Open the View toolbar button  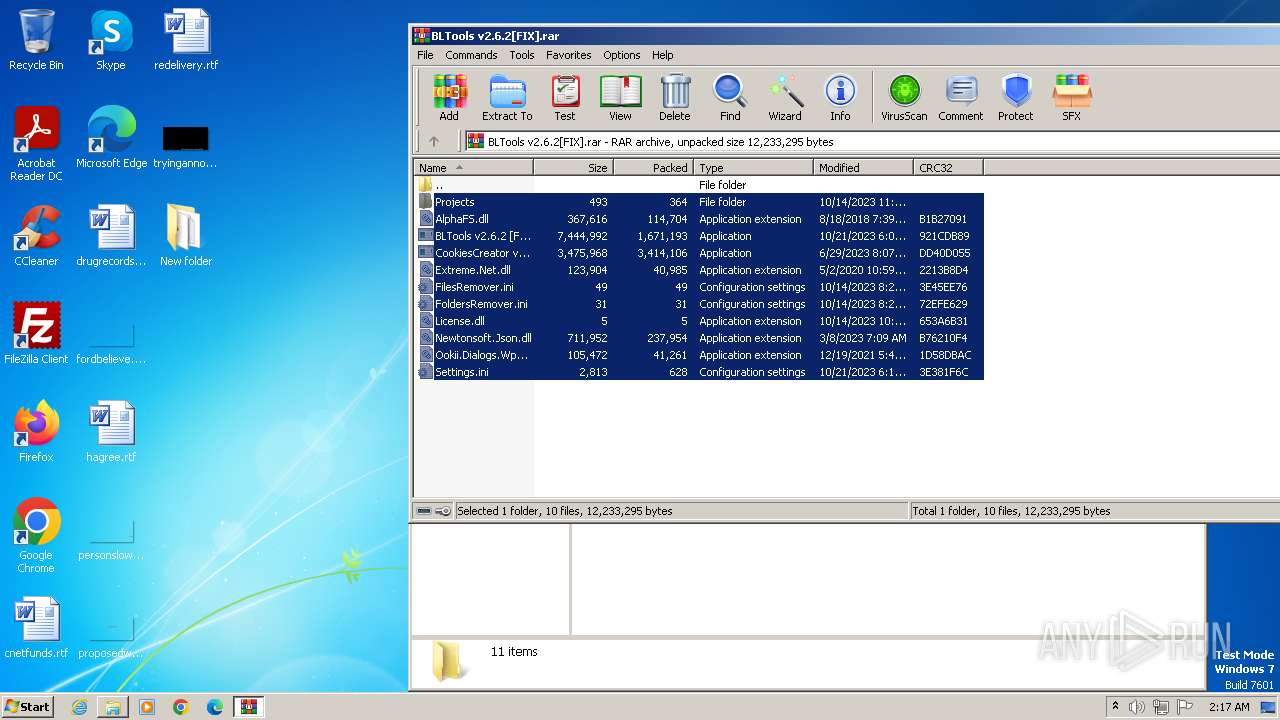click(620, 98)
